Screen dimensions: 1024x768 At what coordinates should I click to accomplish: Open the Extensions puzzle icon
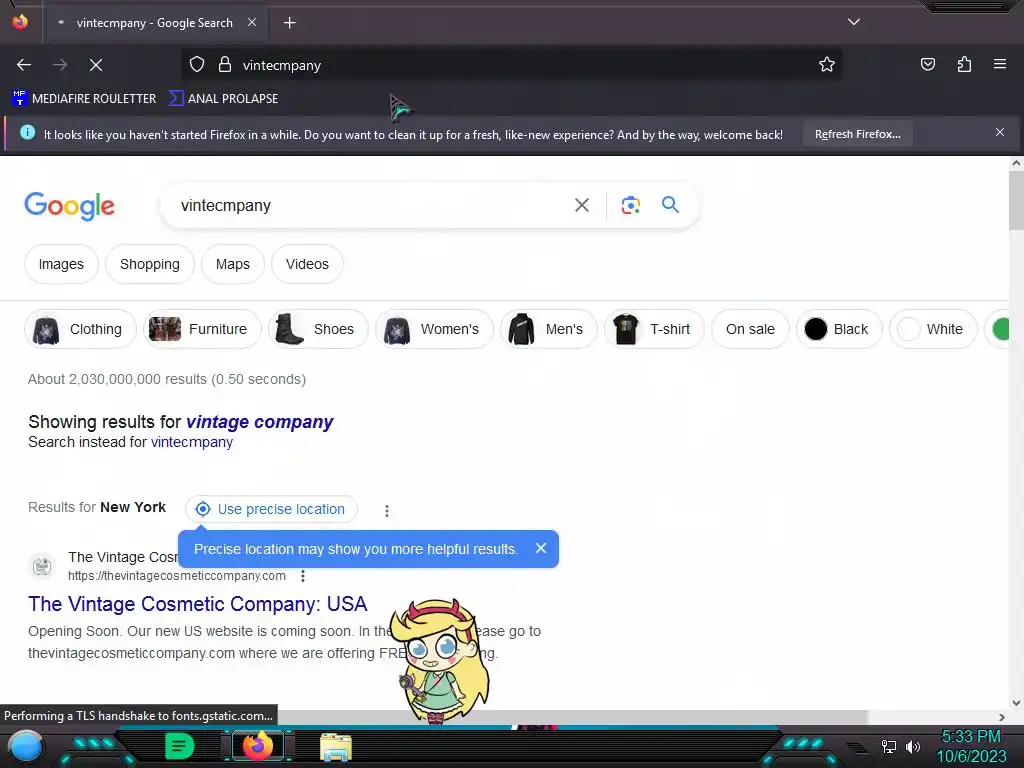click(x=964, y=65)
